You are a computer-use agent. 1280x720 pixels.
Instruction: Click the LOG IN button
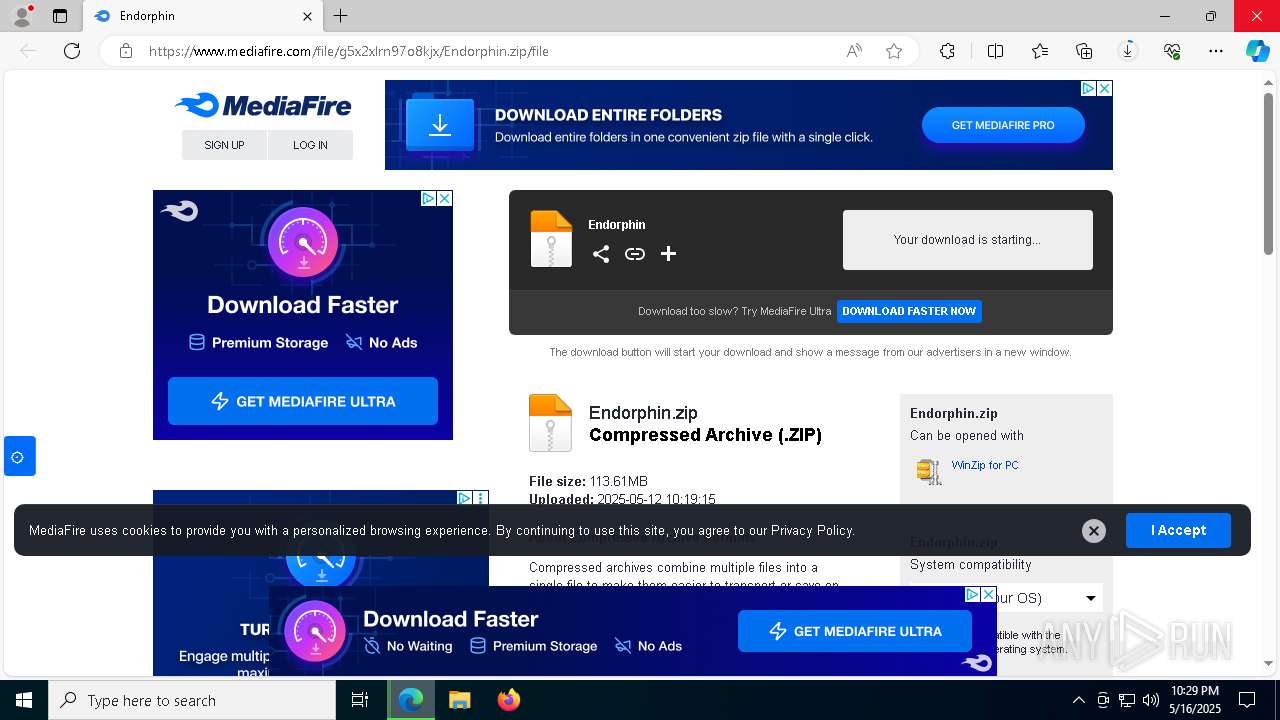point(310,145)
